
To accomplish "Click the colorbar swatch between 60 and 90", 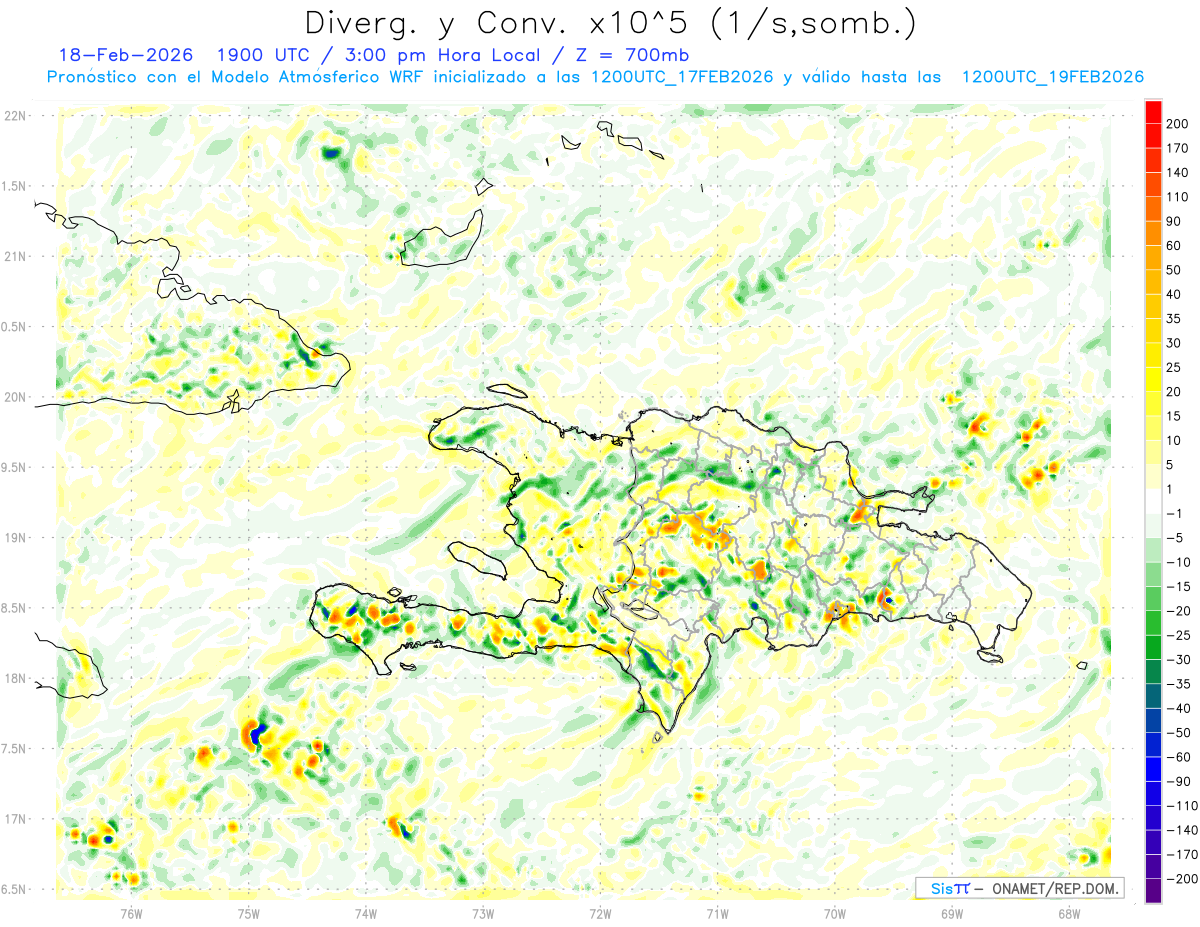I will pyautogui.click(x=1153, y=234).
